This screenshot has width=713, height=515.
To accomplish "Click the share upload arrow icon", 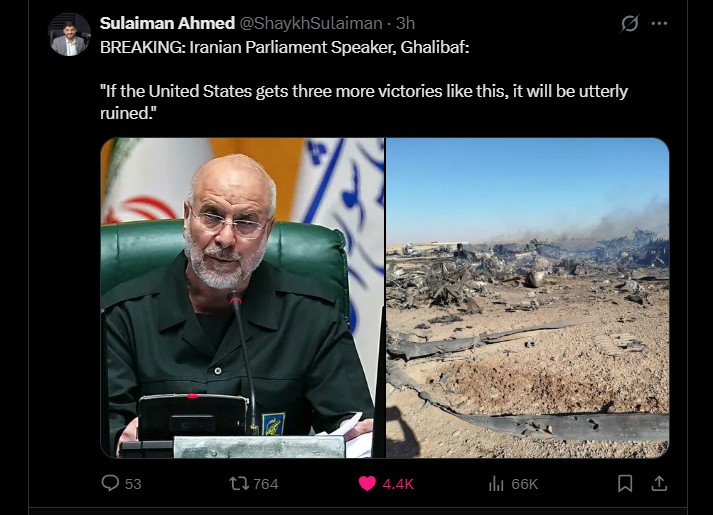I will pos(659,483).
